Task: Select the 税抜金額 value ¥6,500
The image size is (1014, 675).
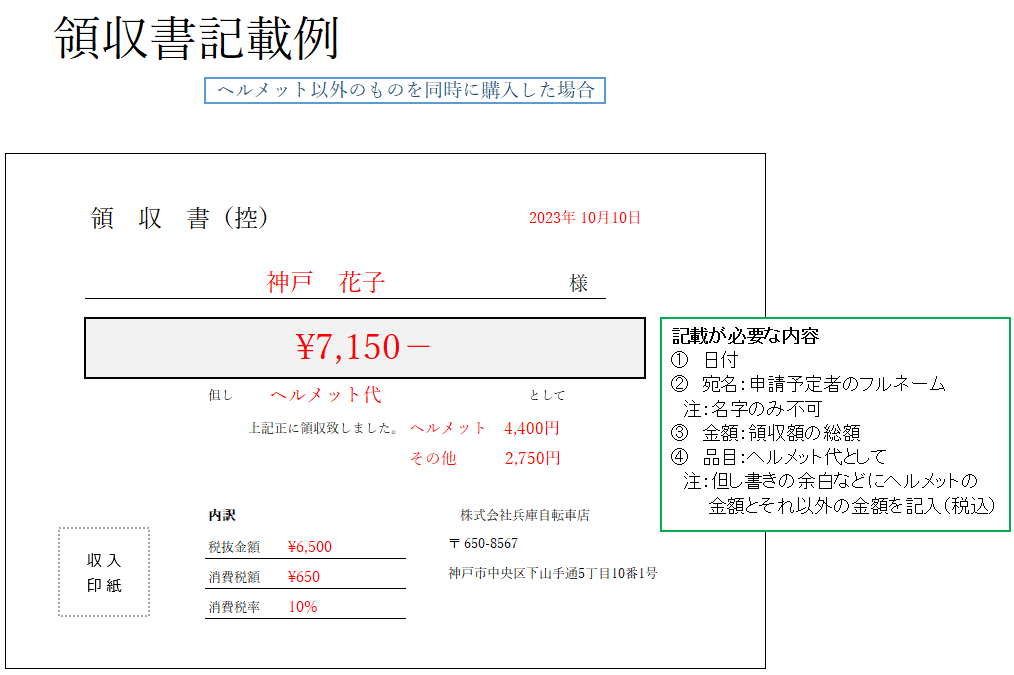Action: [x=309, y=547]
